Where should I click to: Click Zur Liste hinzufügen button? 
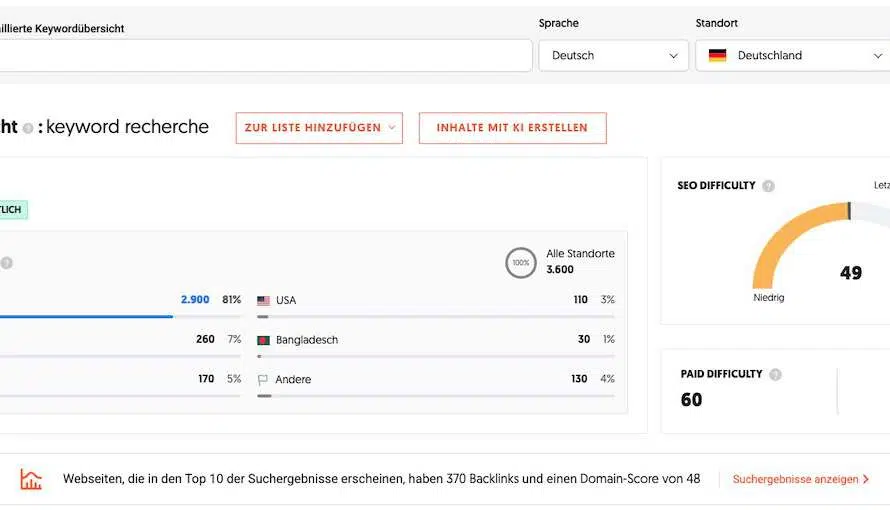[x=319, y=128]
